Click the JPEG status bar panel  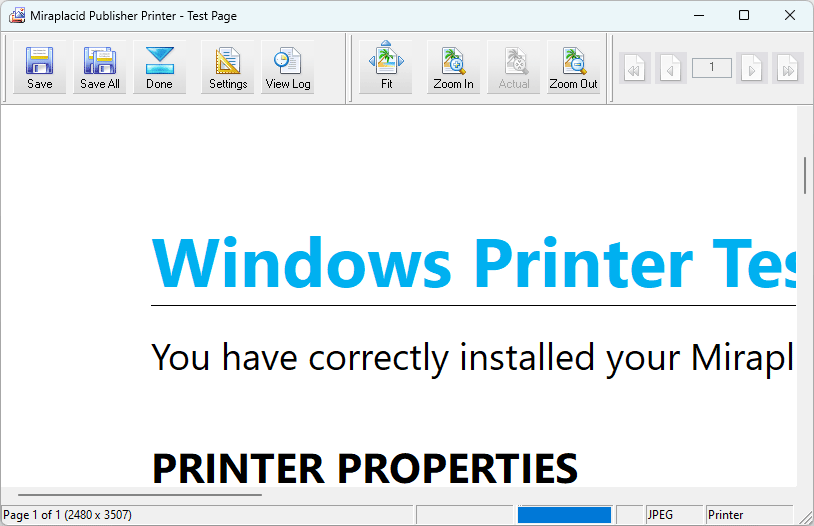point(673,515)
